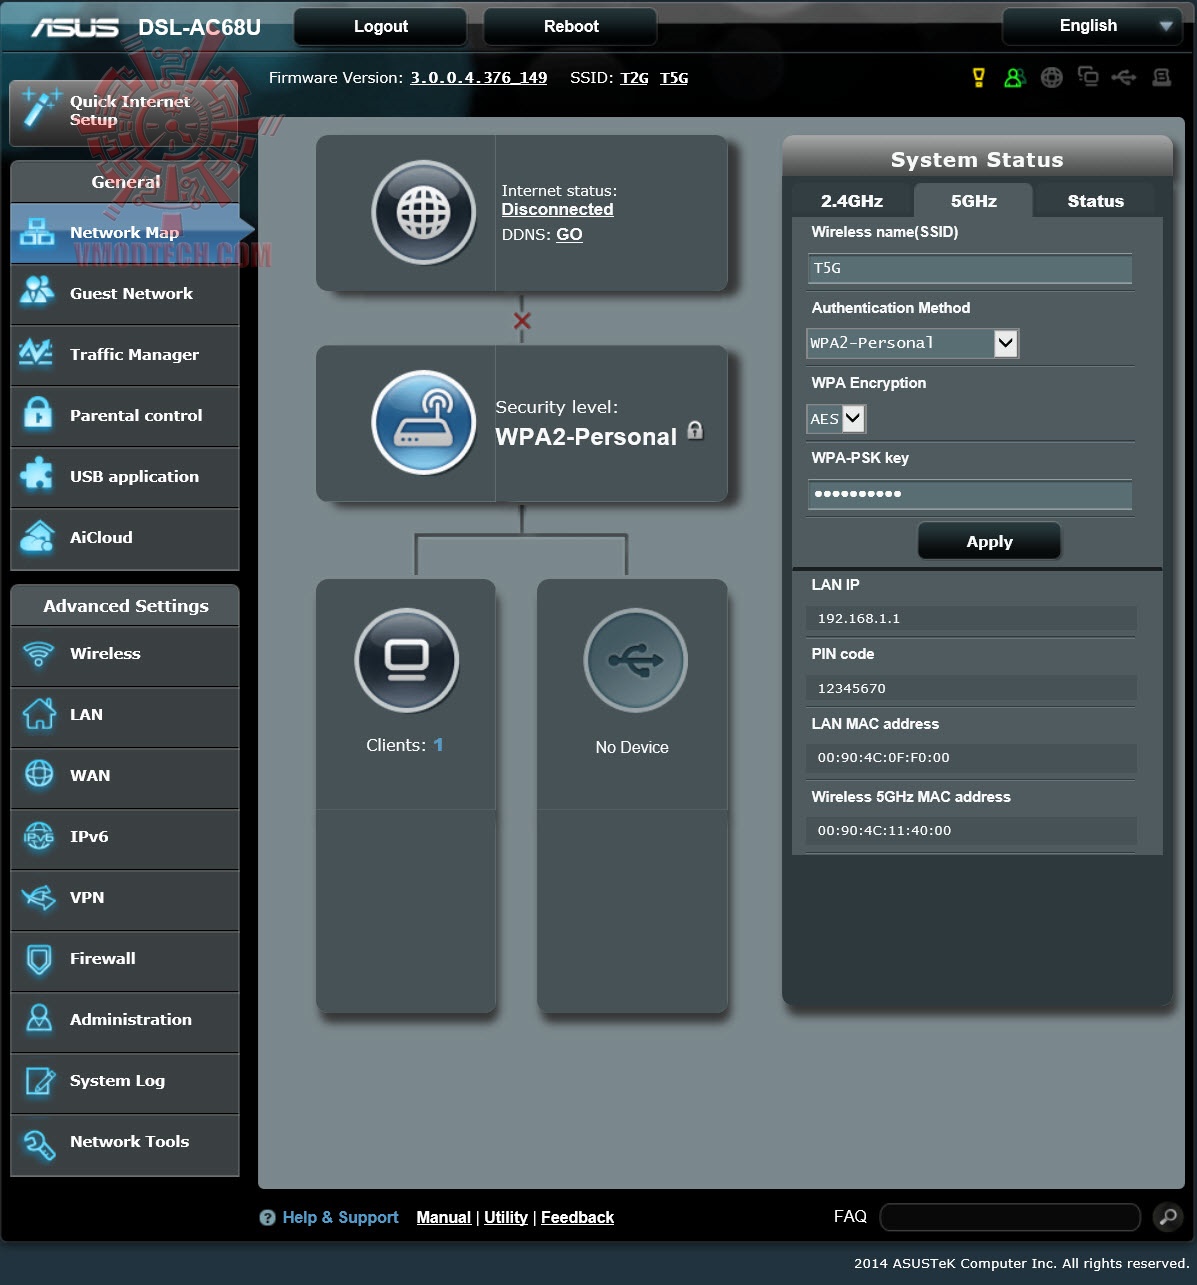This screenshot has width=1197, height=1285.
Task: Open VPN settings
Action: 125,899
